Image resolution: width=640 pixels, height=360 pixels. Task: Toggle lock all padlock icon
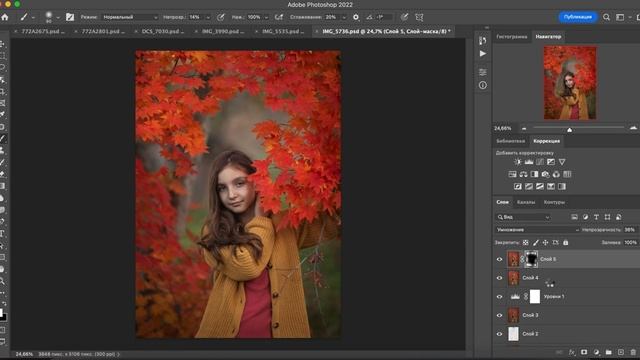coord(565,242)
